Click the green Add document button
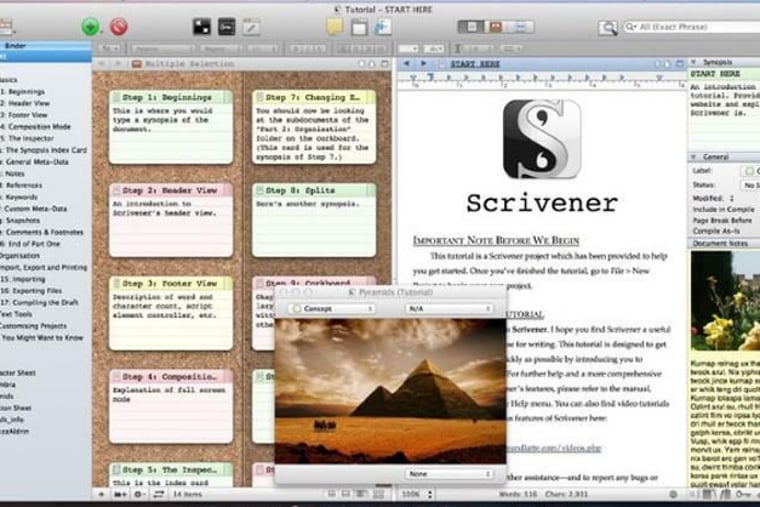760x507 pixels. (x=90, y=27)
